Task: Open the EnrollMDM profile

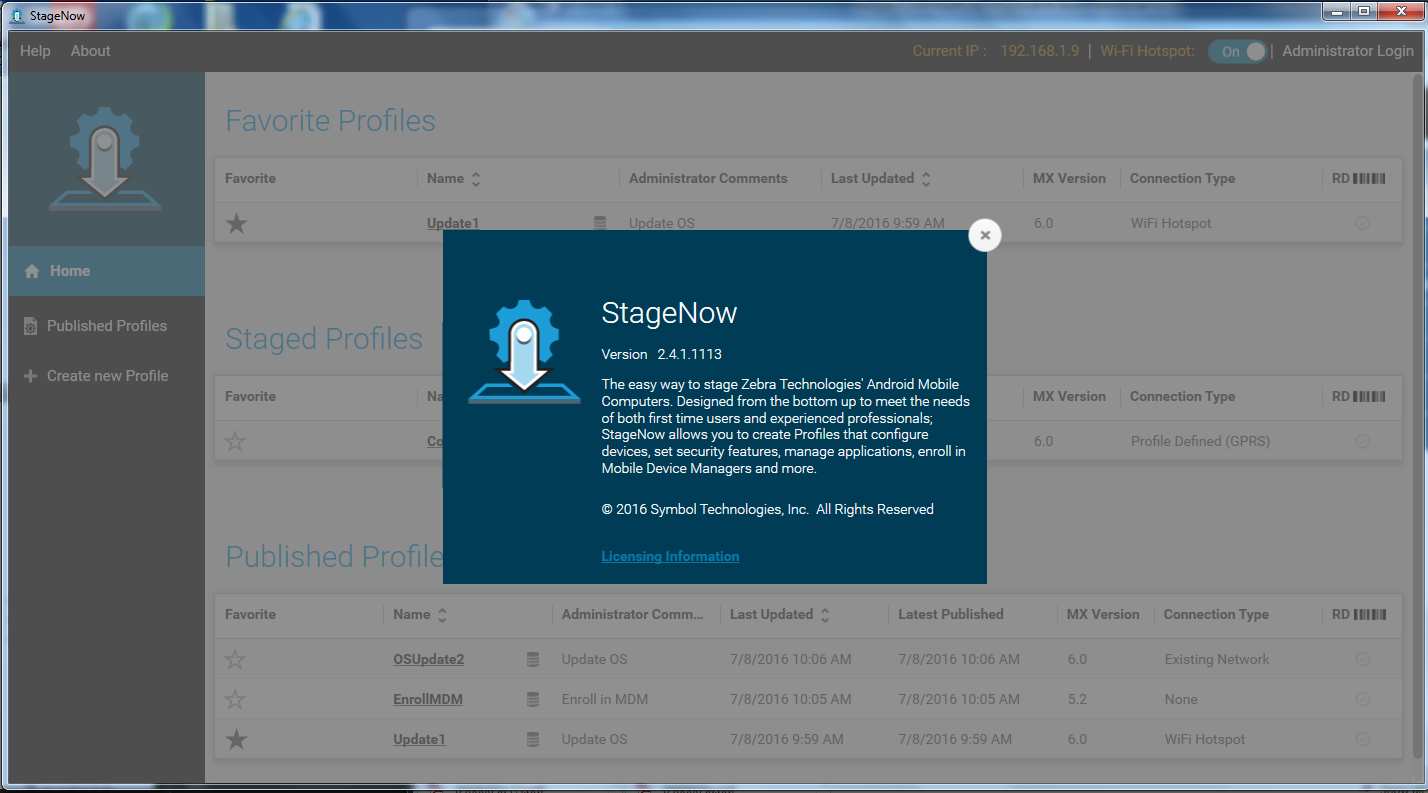Action: [x=428, y=699]
